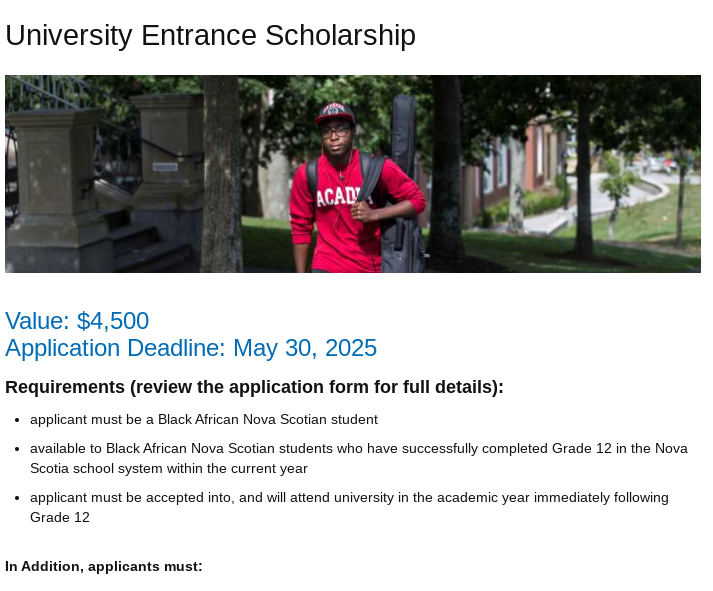Click the In Addition, applicants must heading

(x=104, y=566)
